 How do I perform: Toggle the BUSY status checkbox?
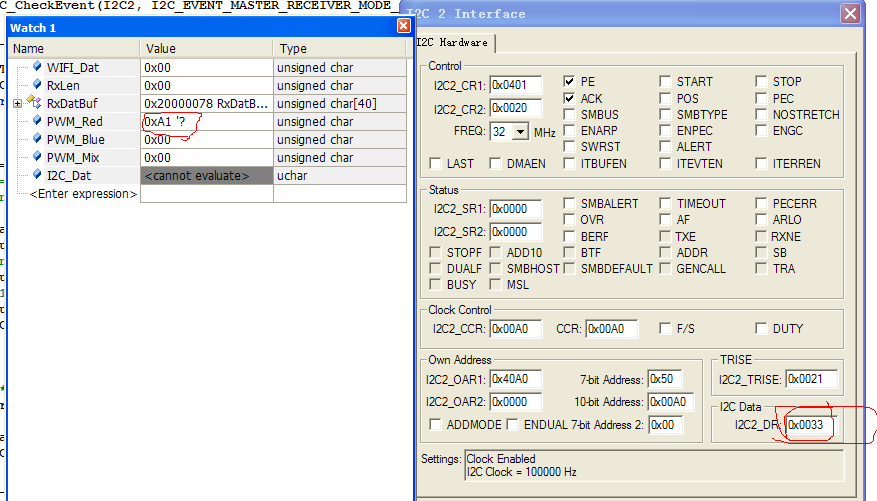pos(435,285)
